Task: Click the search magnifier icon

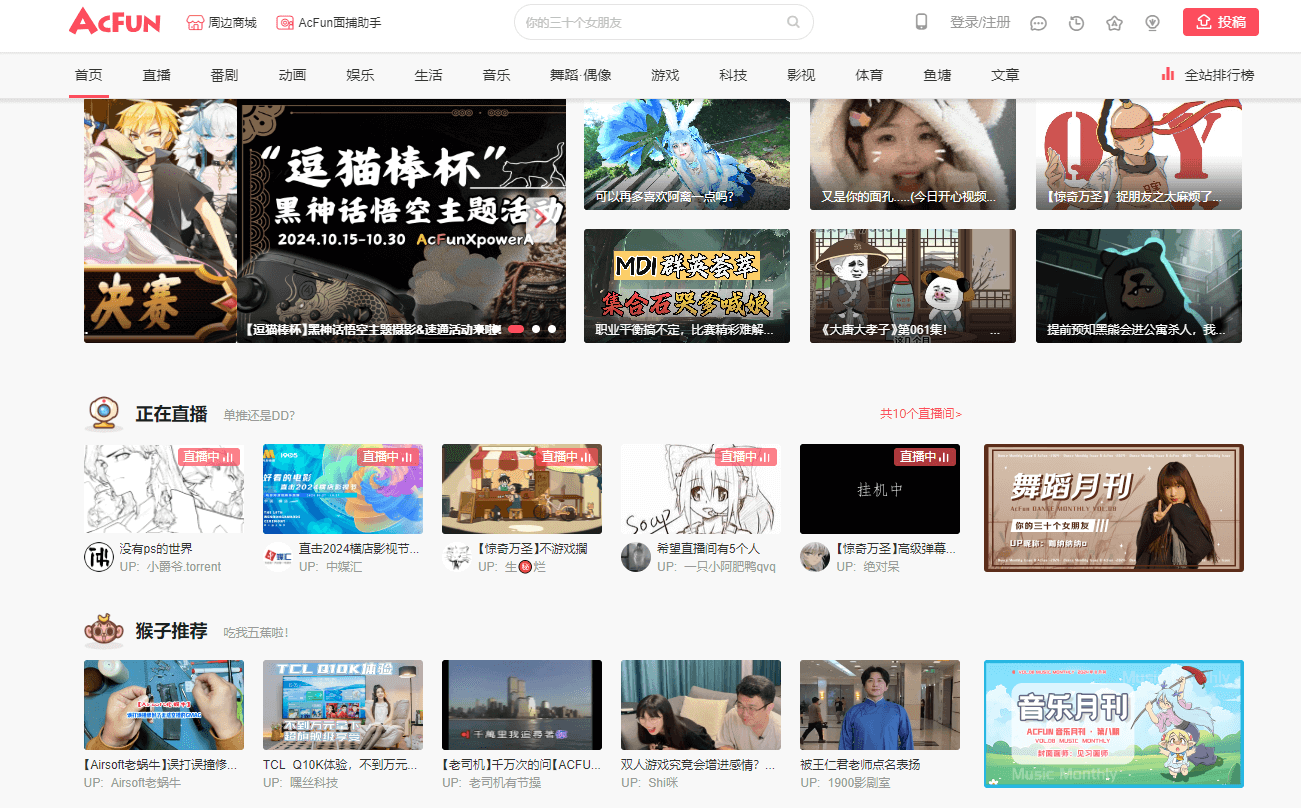Action: click(793, 22)
